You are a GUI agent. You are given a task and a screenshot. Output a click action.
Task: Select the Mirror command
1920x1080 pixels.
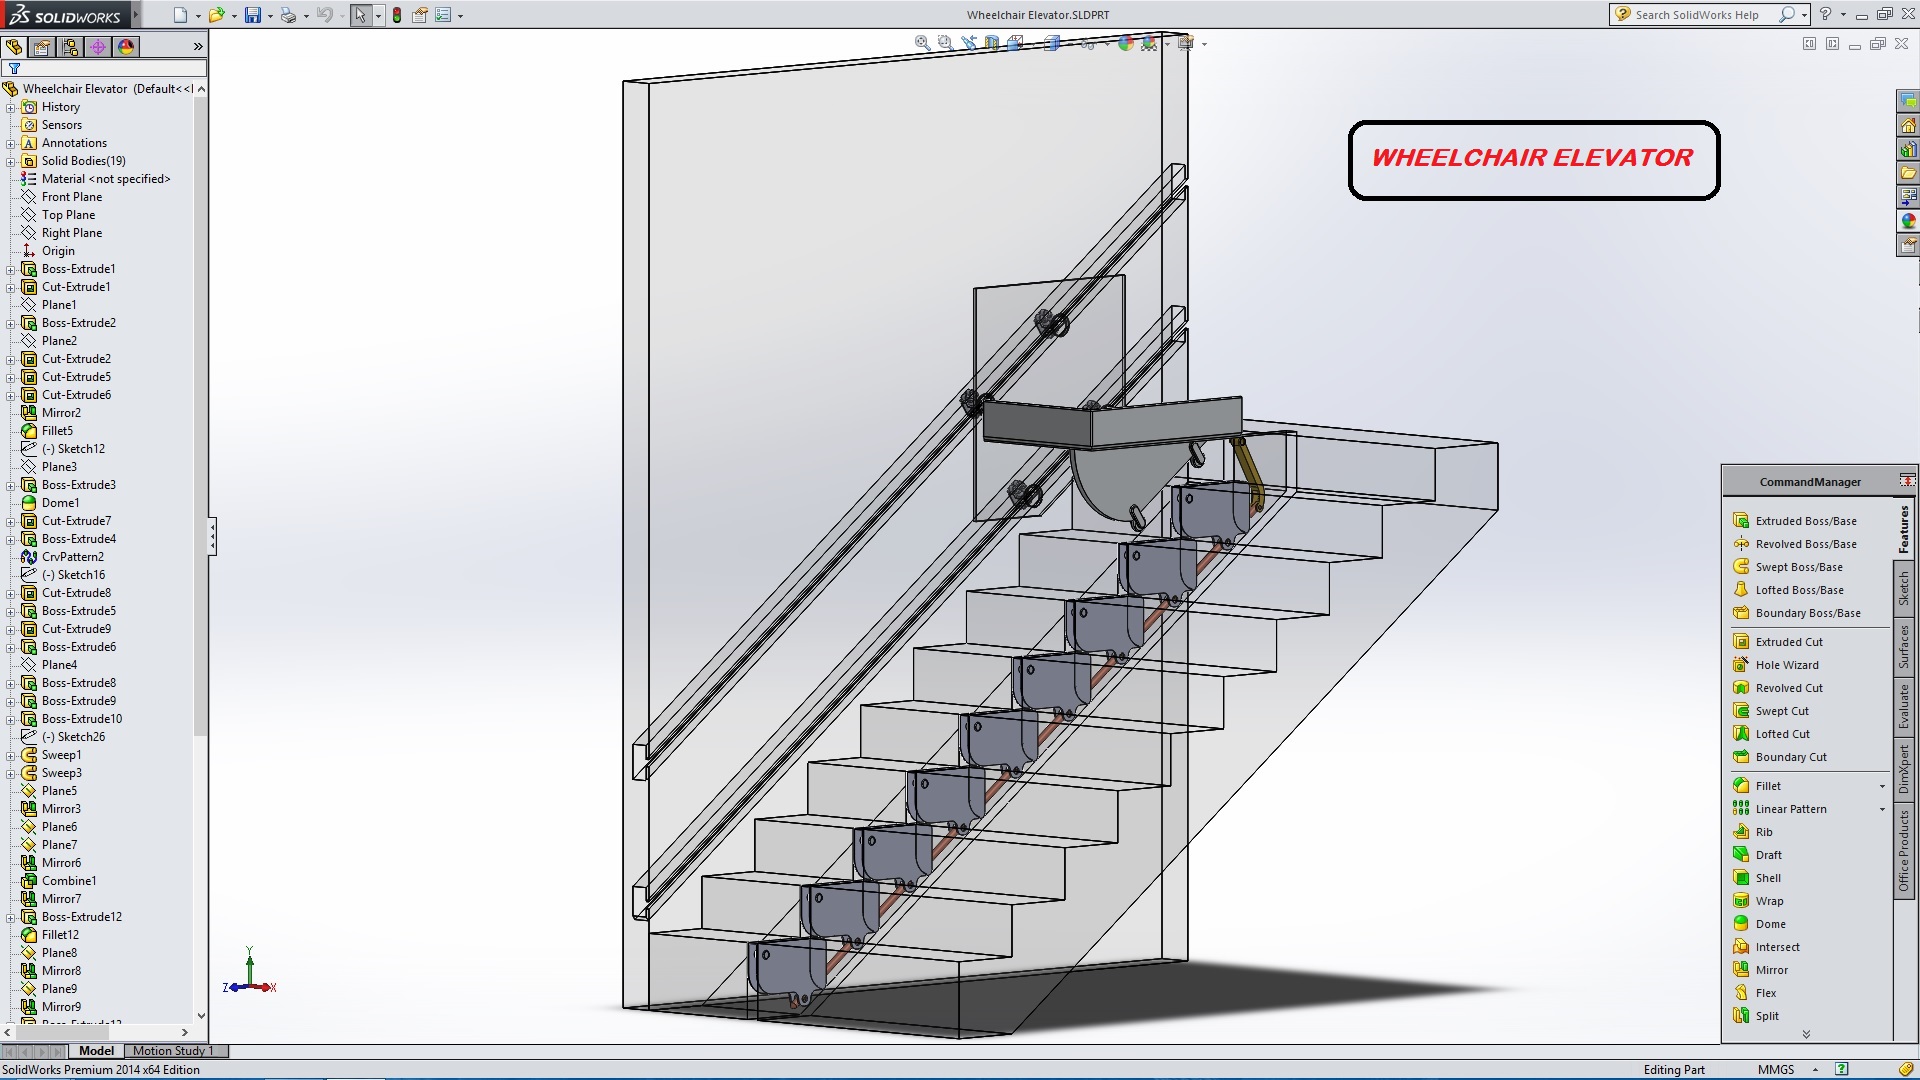point(1771,970)
